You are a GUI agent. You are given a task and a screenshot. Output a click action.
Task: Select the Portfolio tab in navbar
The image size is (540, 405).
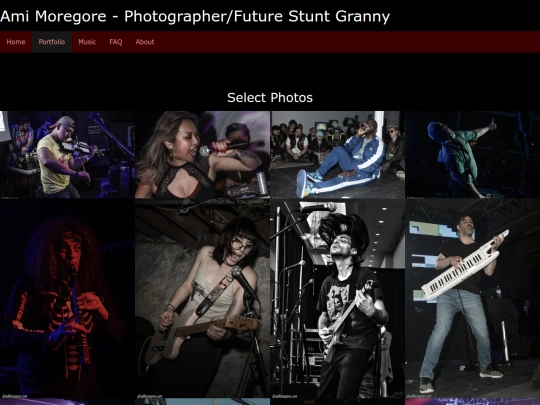coord(52,42)
